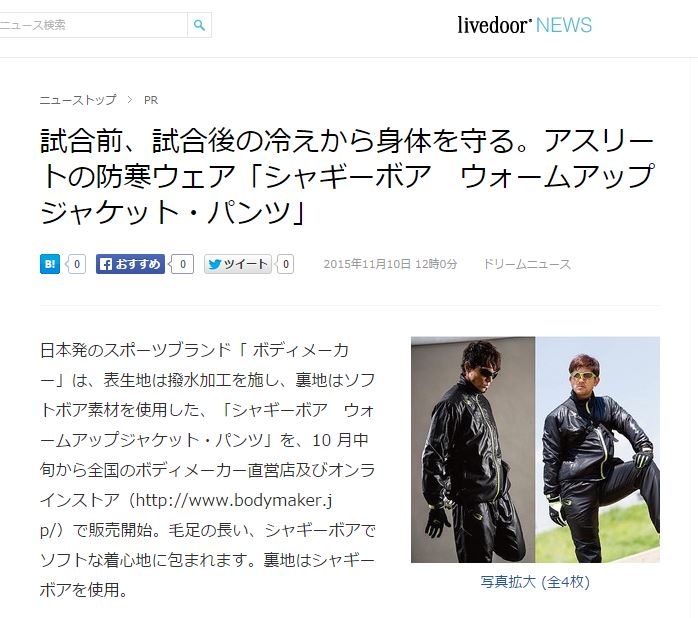Focus the ニュース検索 search field

(93, 25)
